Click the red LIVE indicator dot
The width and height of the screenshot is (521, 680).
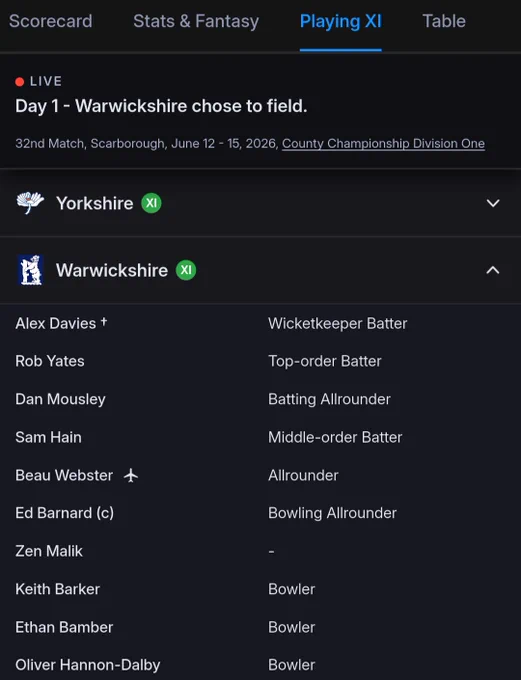[x=20, y=82]
